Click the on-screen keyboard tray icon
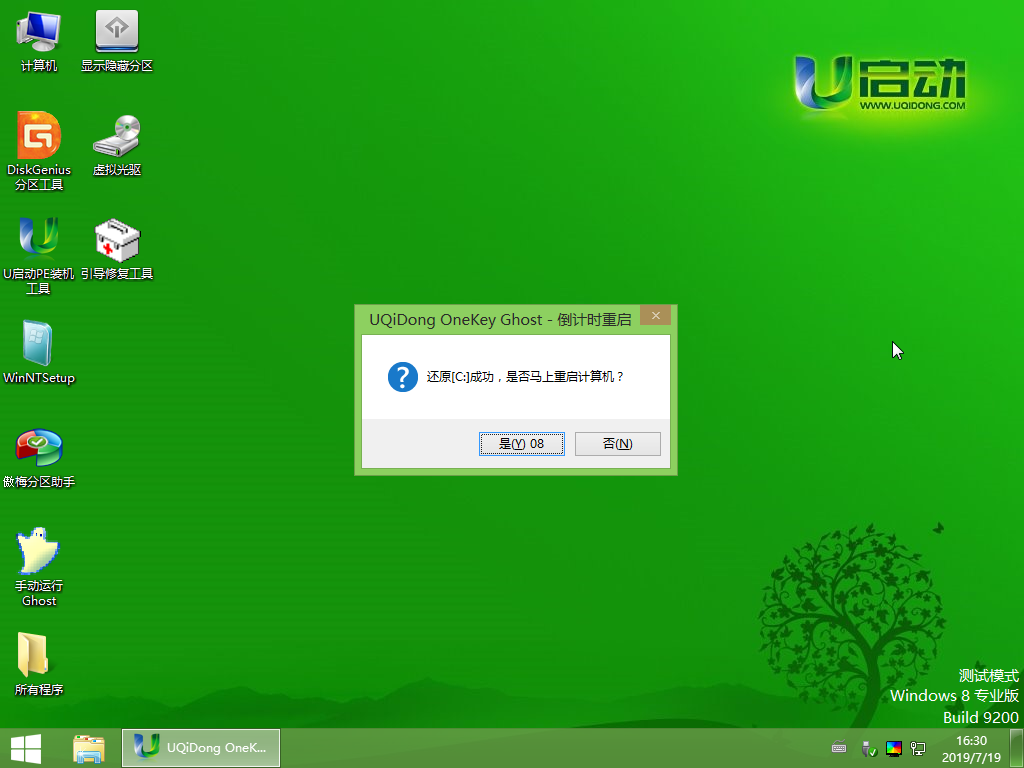 click(839, 748)
